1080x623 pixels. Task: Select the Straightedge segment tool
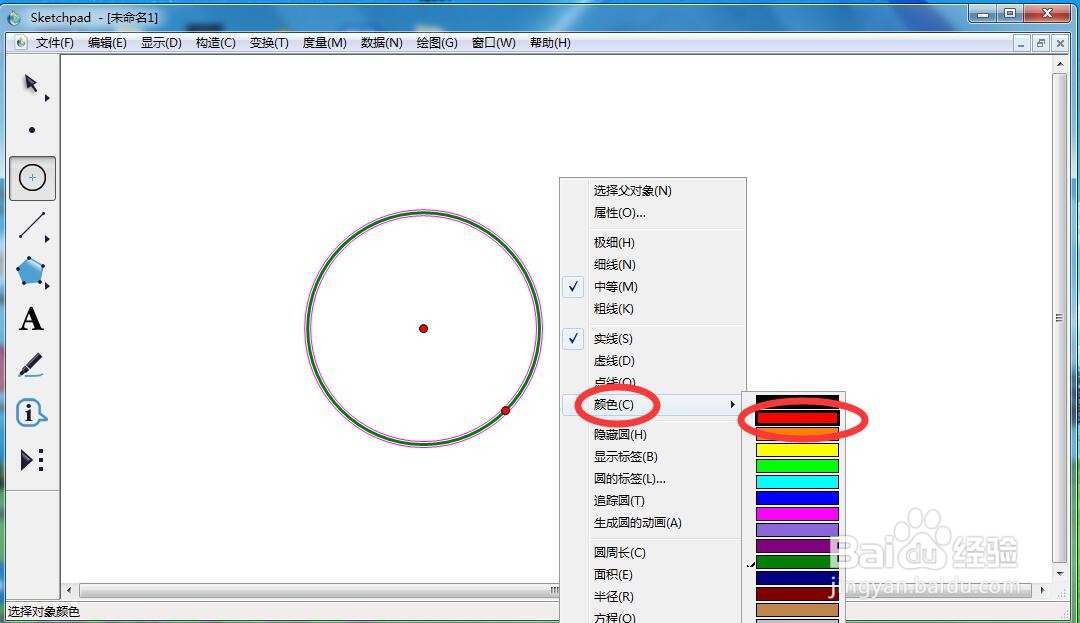(31, 224)
